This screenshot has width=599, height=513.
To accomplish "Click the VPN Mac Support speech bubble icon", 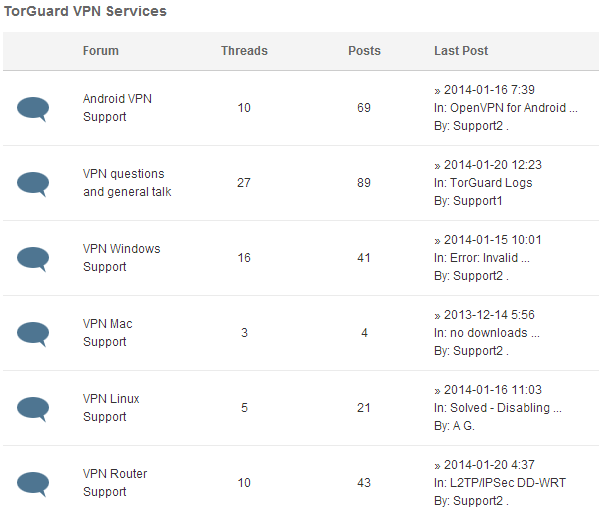I will click(x=33, y=334).
